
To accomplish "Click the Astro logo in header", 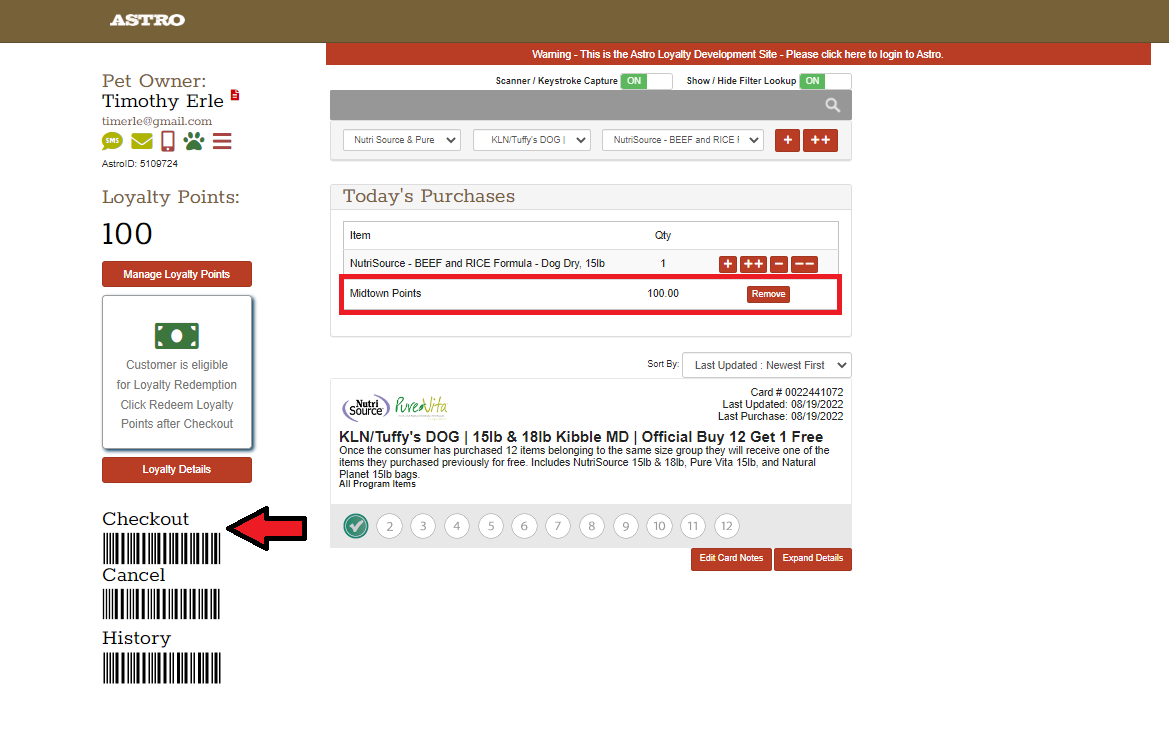I will (x=147, y=20).
